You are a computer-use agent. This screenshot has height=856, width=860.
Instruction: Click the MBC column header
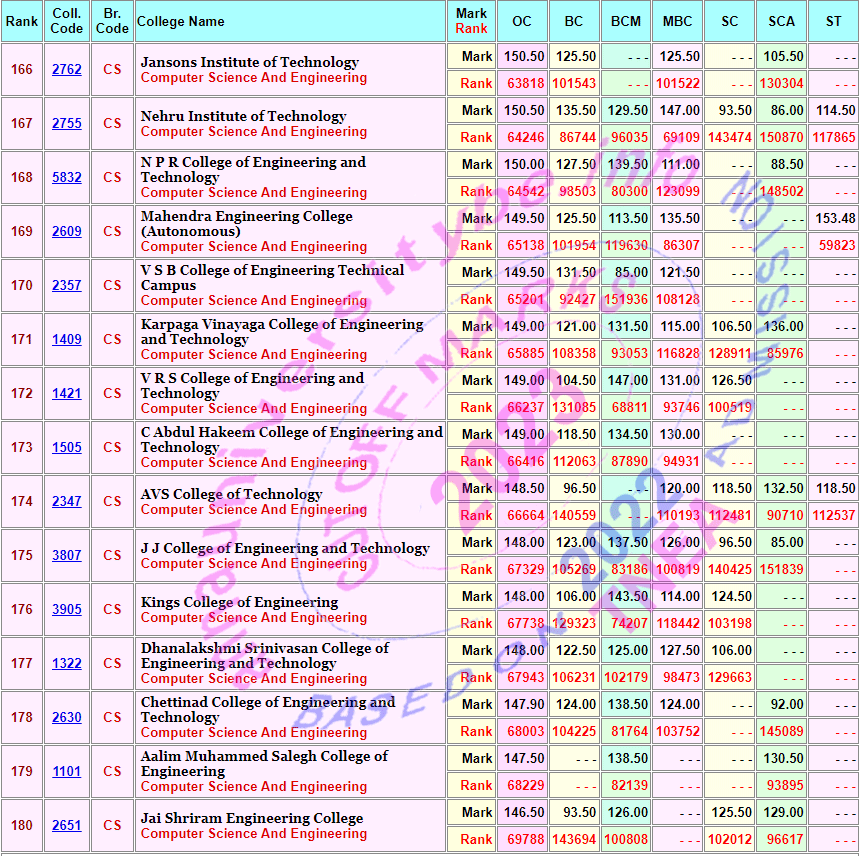(x=680, y=21)
